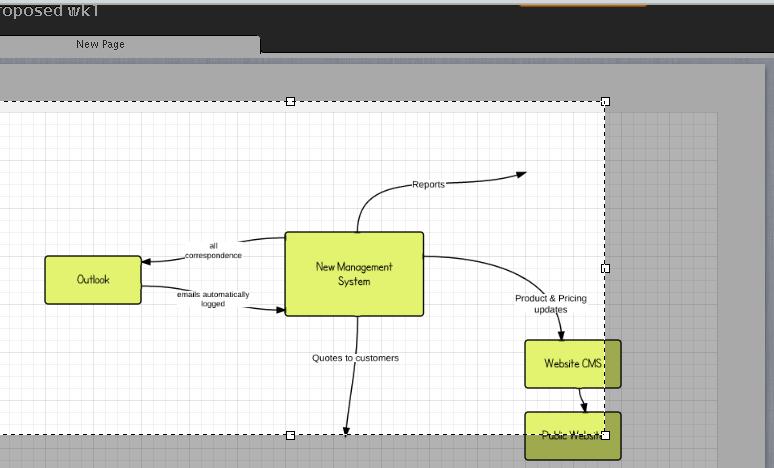Select the New Page tab

click(x=101, y=44)
